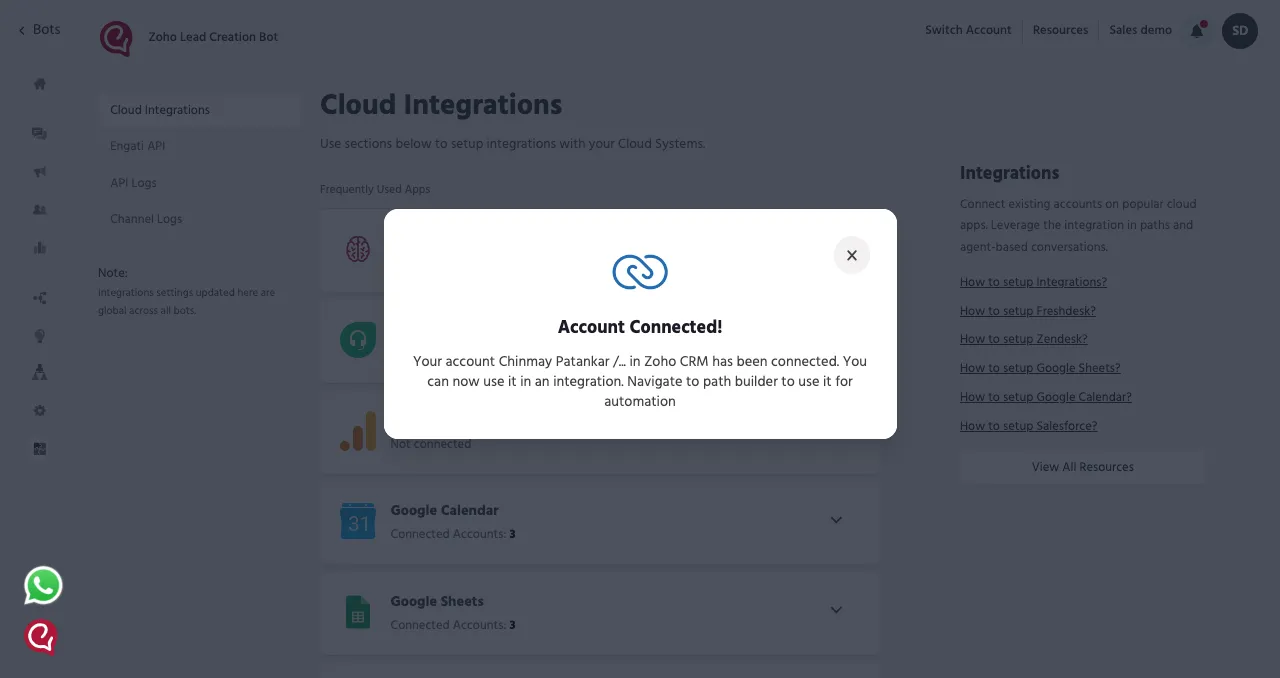The width and height of the screenshot is (1280, 678).
Task: Select Channel Logs in side menu
Action: (x=146, y=219)
